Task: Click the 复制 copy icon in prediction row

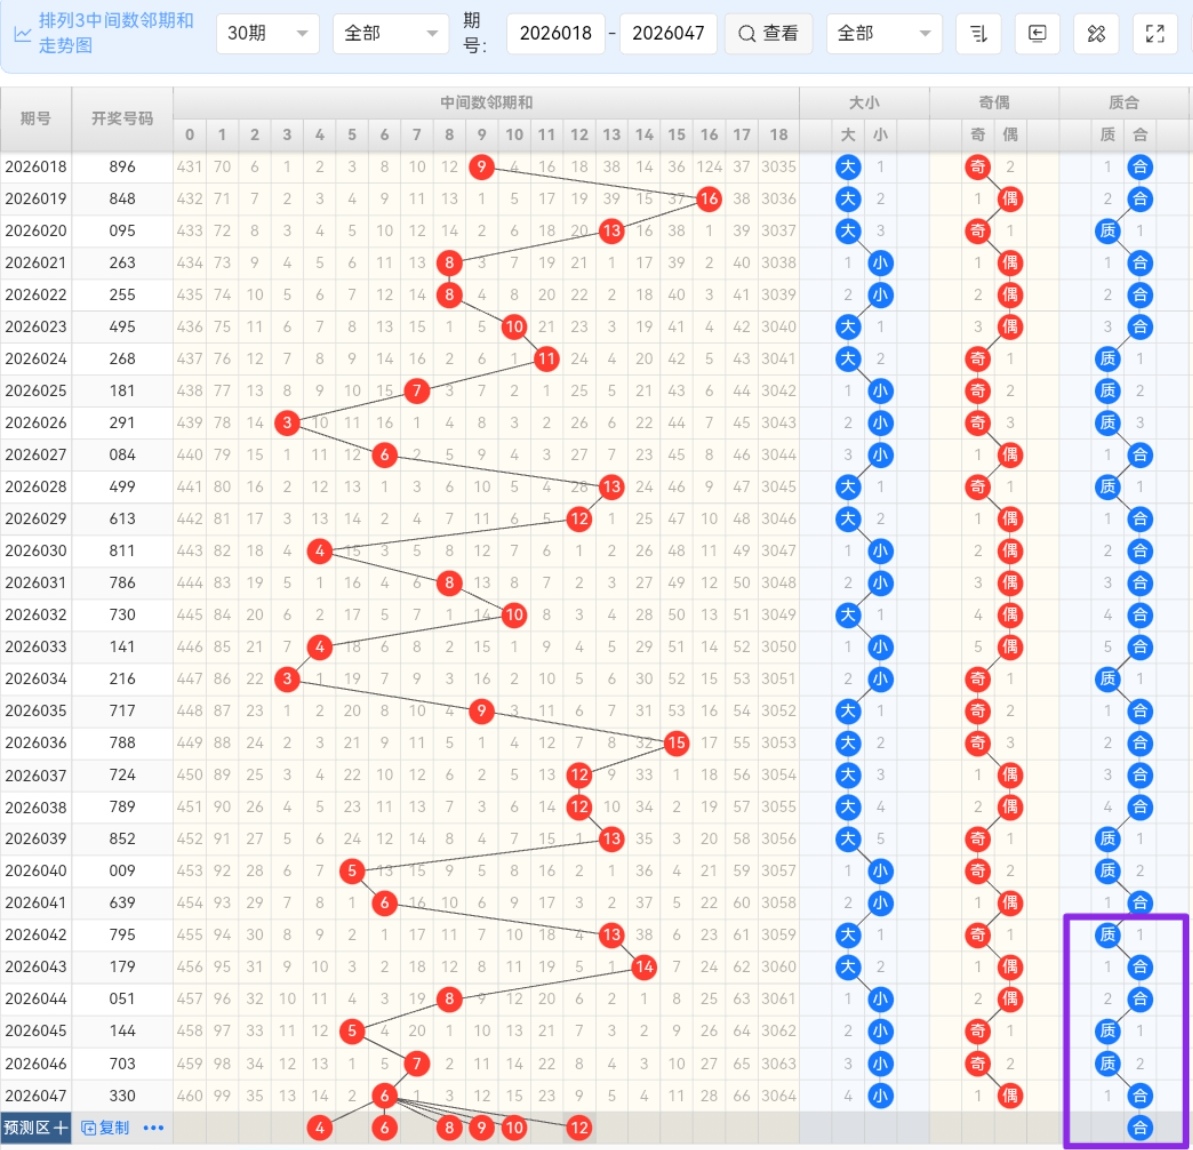Action: (89, 1128)
